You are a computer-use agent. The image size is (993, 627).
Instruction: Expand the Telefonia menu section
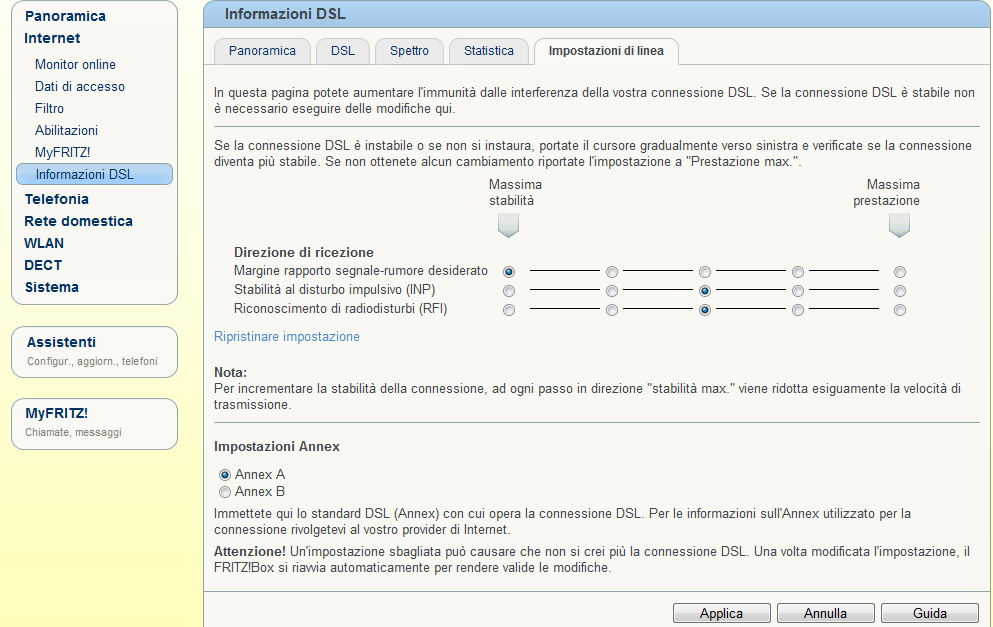pyautogui.click(x=56, y=199)
